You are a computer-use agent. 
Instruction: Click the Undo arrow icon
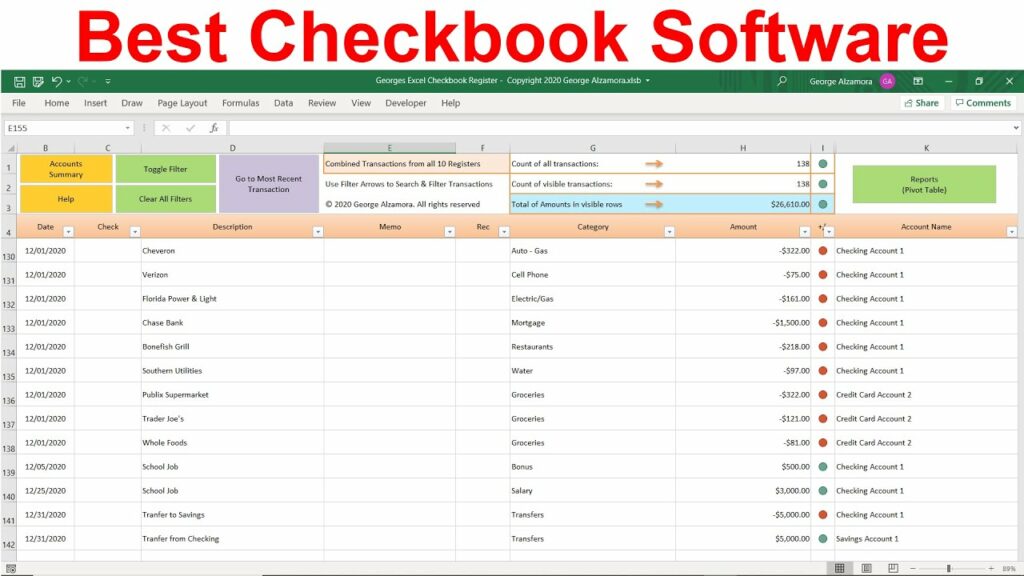(57, 82)
